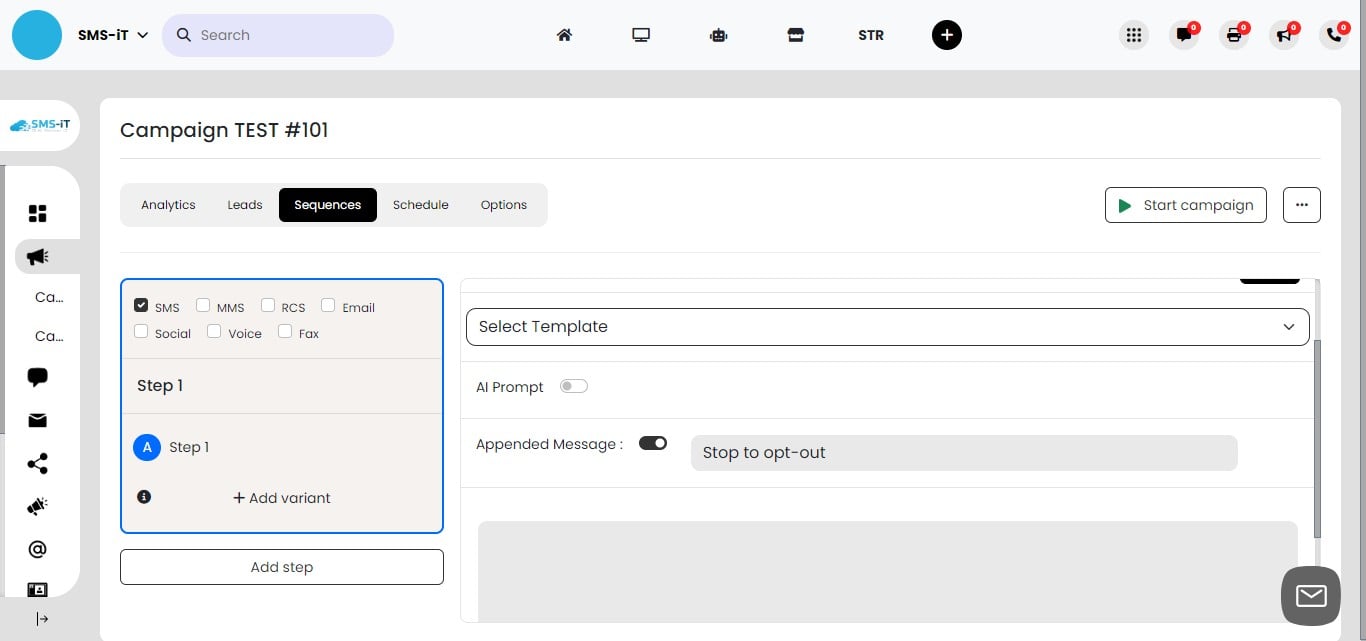Screen dimensions: 1366x641
Task: Enable the MMS channel checkbox
Action: pyautogui.click(x=203, y=304)
